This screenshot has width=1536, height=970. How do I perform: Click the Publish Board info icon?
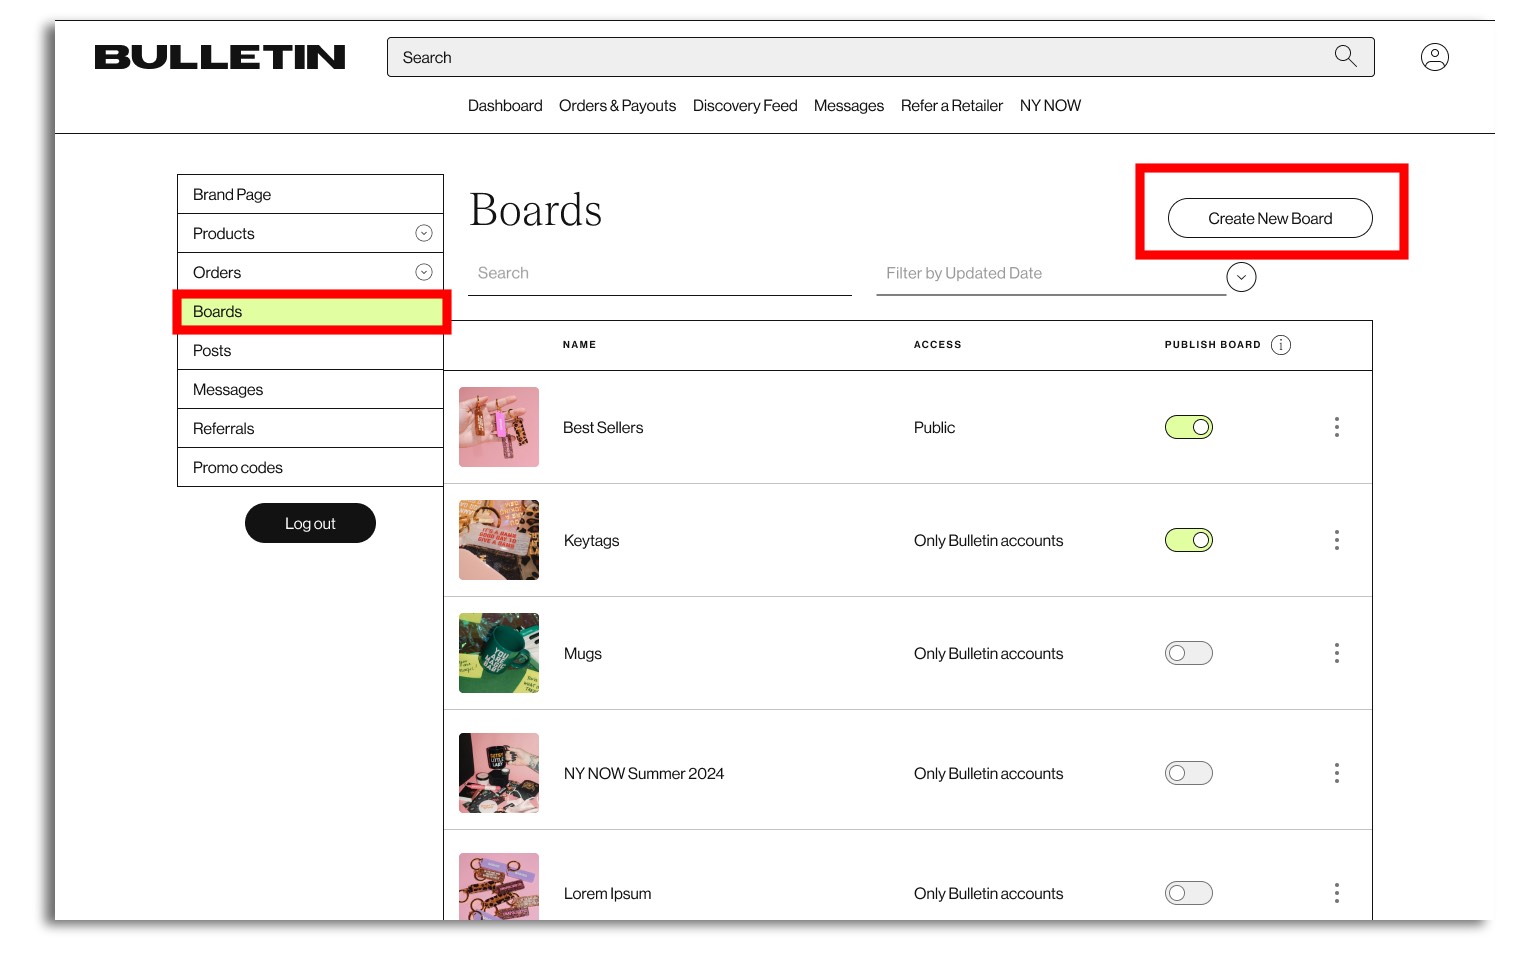(x=1280, y=345)
